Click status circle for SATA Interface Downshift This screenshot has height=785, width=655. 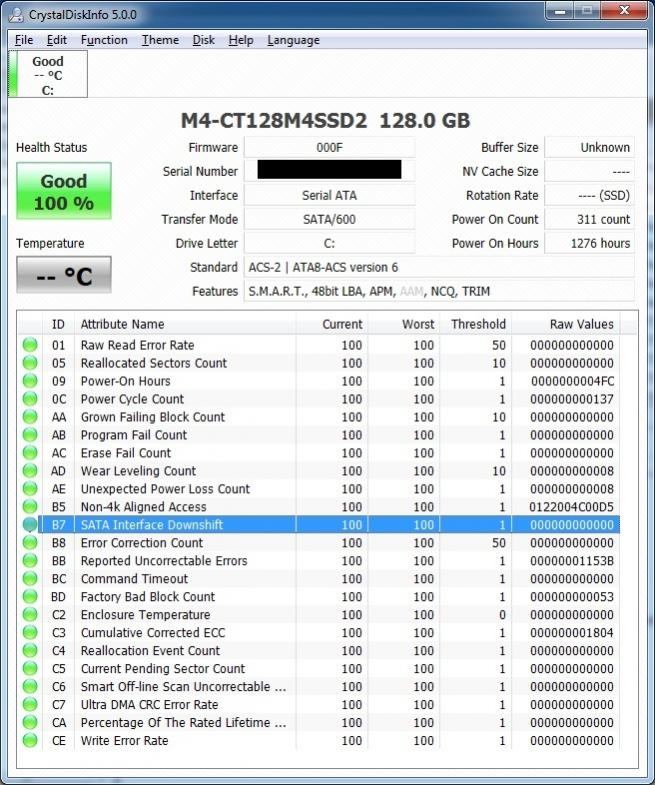[30, 525]
